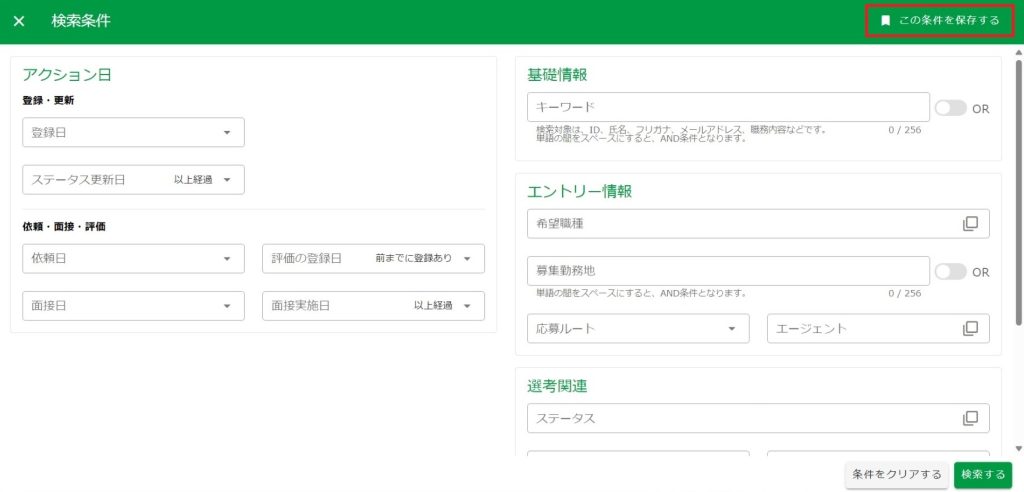Click the vertical scrollbar on the right

coord(1018,190)
